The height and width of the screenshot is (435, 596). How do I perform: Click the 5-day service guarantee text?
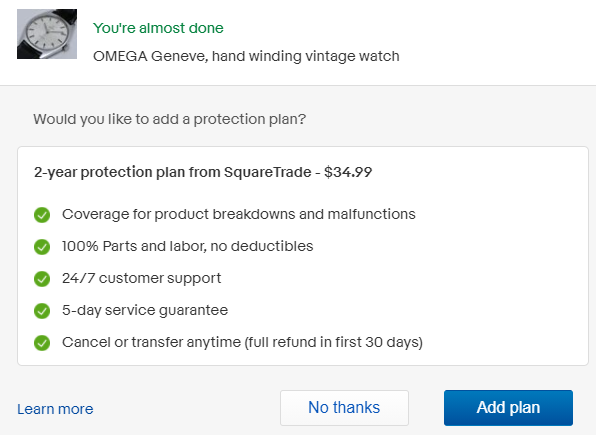[x=145, y=310]
